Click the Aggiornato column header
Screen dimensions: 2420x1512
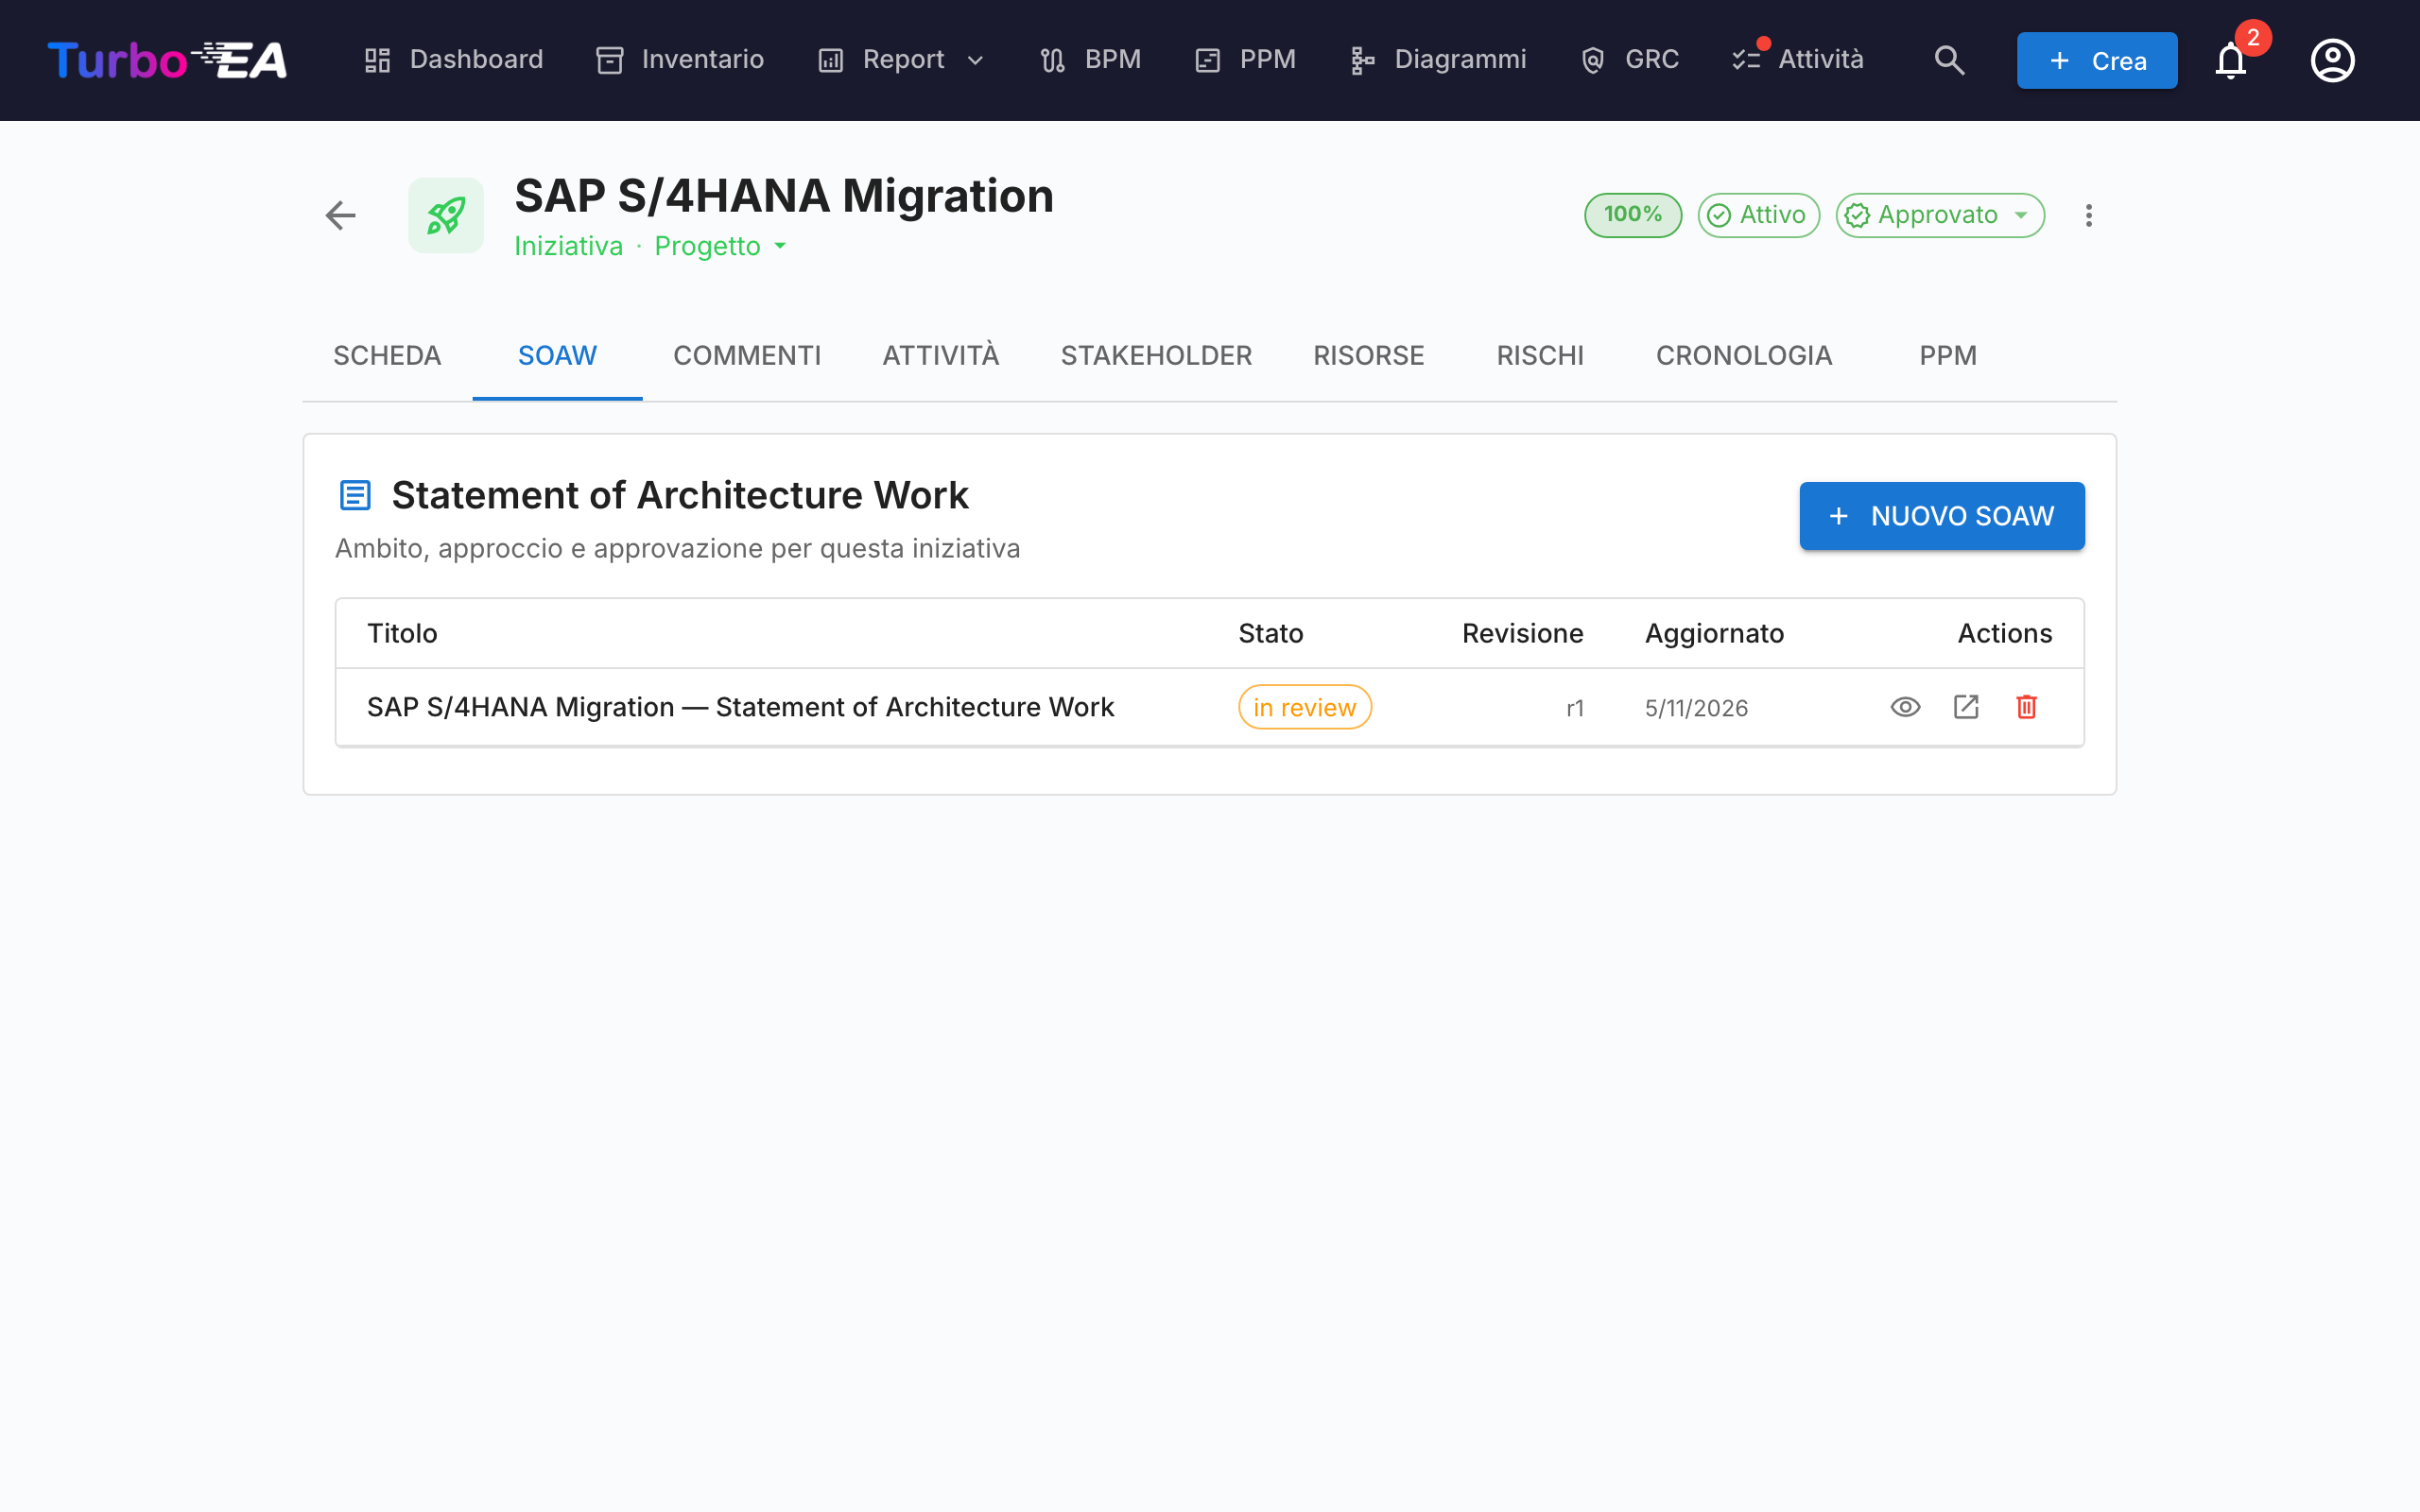(x=1714, y=633)
